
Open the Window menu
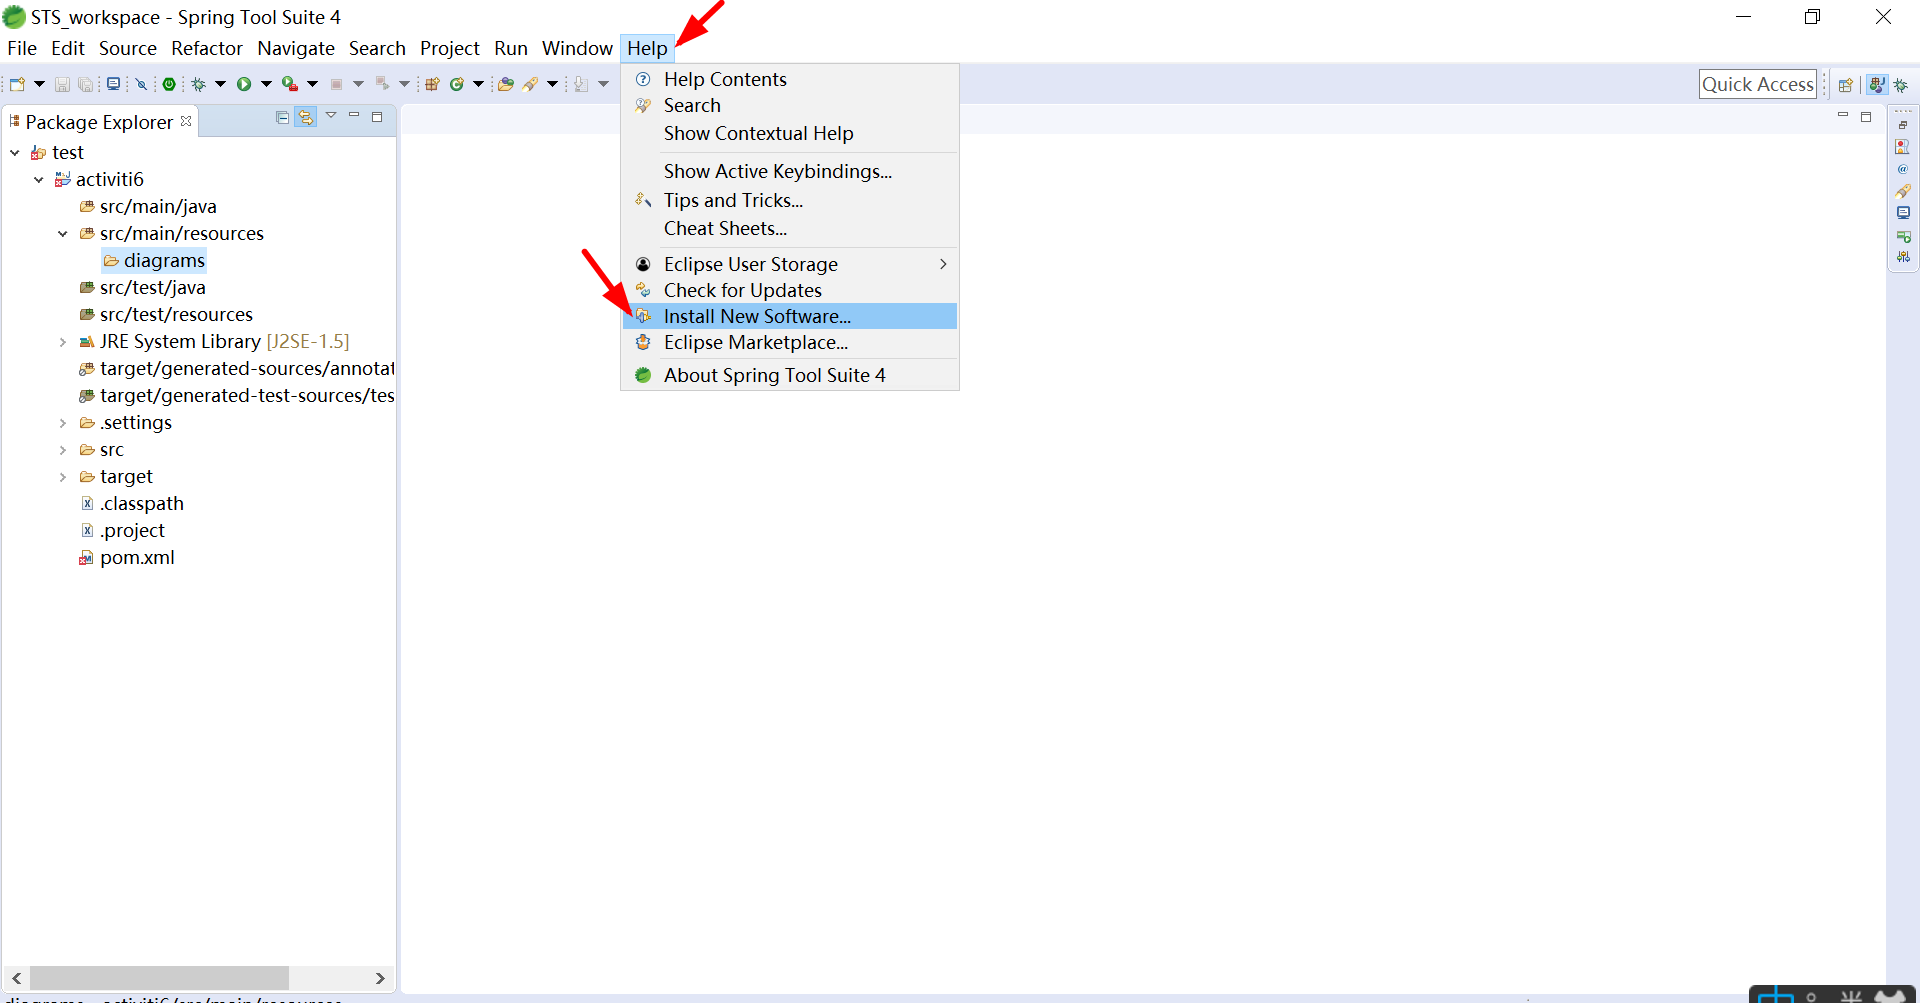[x=577, y=48]
